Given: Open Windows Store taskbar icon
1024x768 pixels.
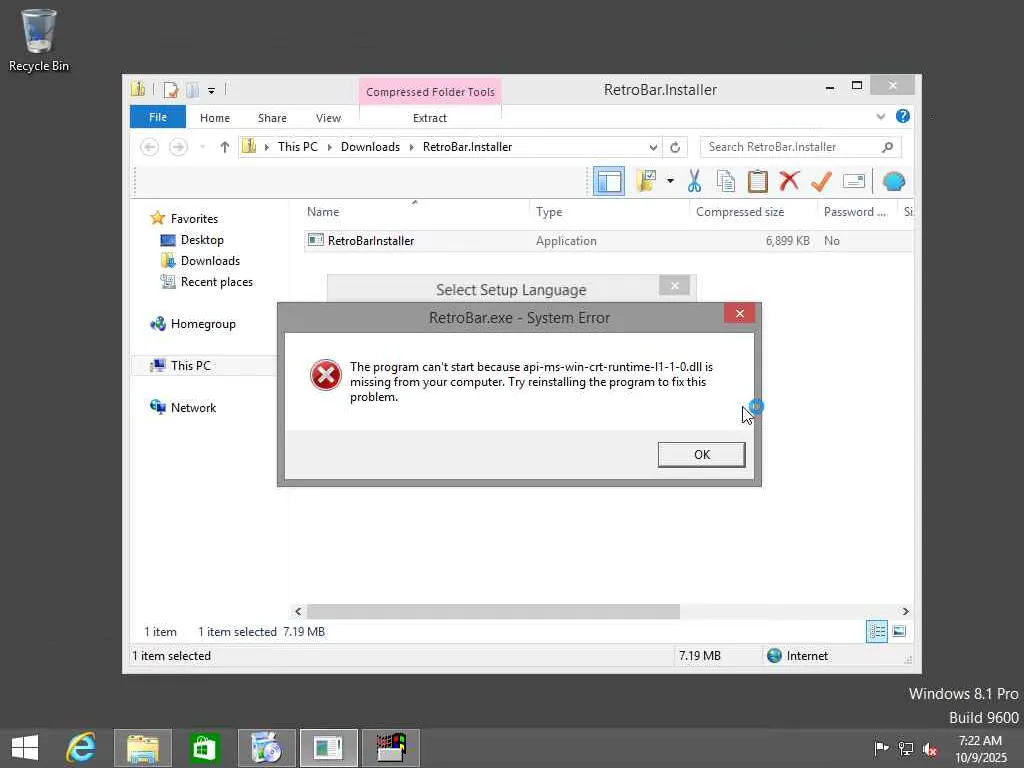Looking at the screenshot, I should click(204, 748).
